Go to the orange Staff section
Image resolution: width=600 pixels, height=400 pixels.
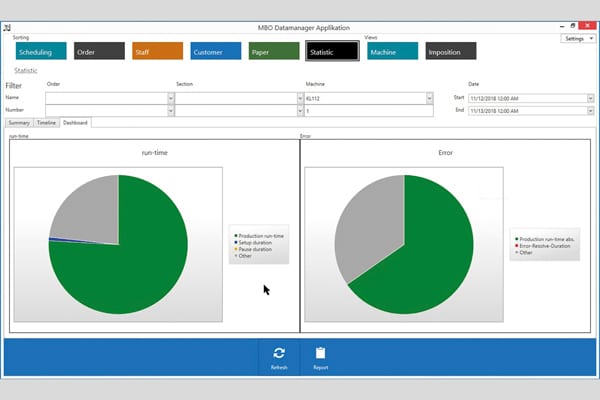157,51
